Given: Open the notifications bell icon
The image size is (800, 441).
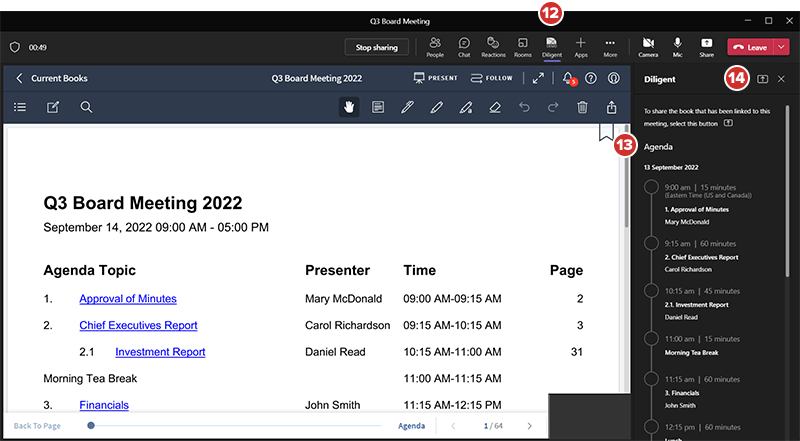Looking at the screenshot, I should (569, 78).
